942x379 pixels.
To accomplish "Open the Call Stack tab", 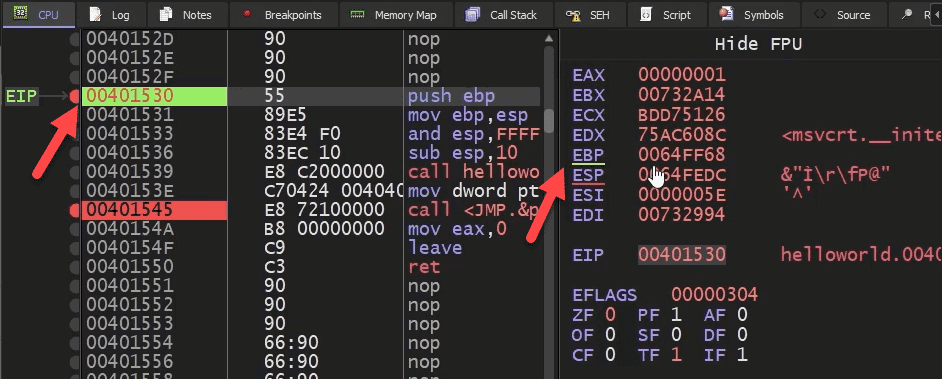I will click(x=501, y=15).
